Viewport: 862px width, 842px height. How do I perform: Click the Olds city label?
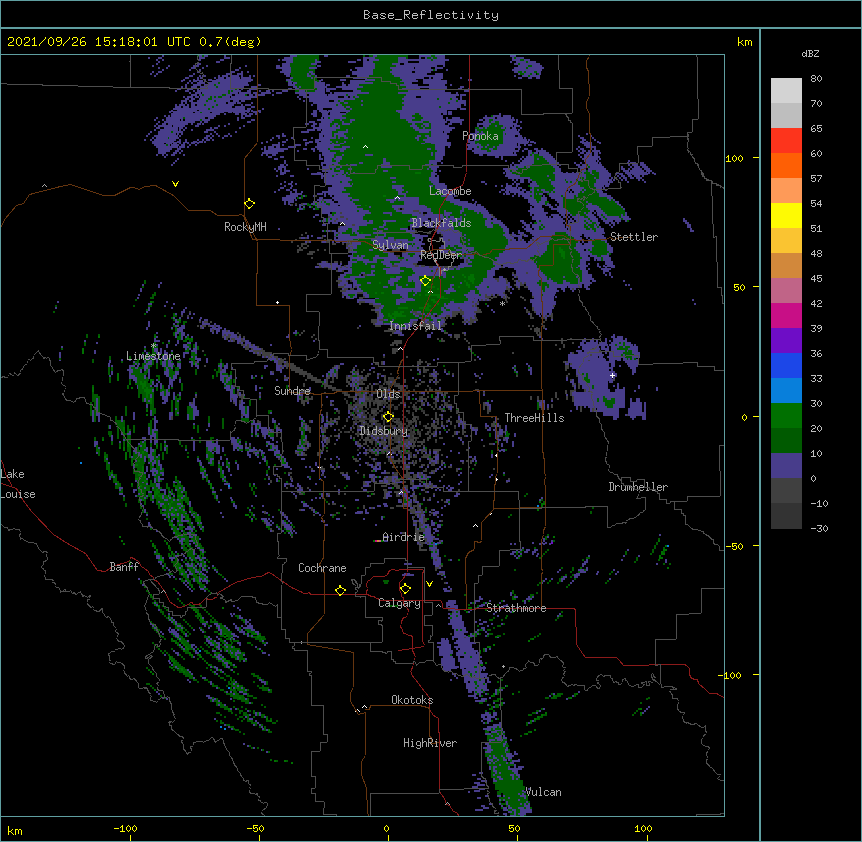click(x=388, y=394)
